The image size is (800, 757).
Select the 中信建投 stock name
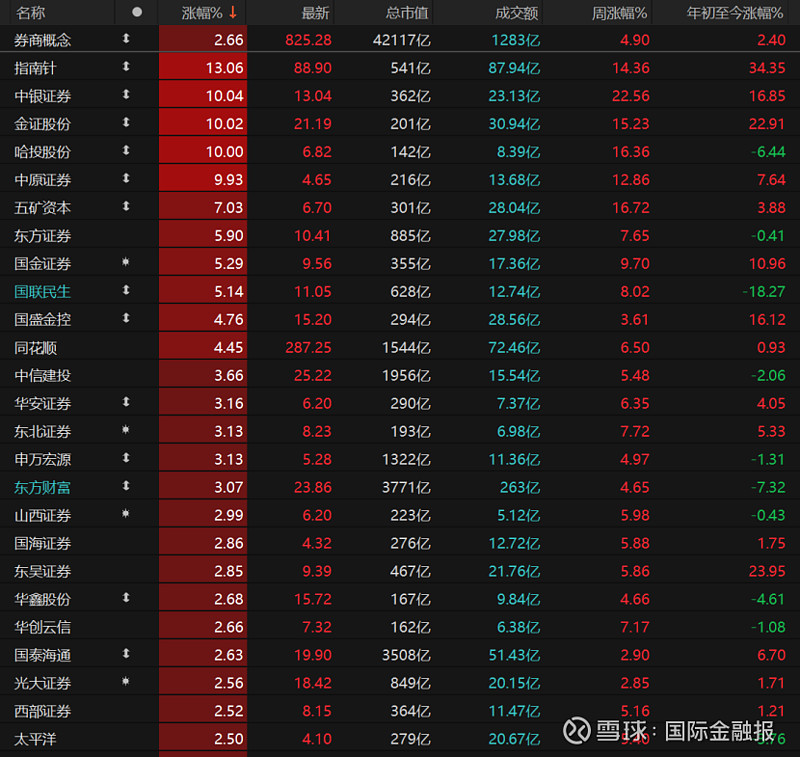coord(42,375)
